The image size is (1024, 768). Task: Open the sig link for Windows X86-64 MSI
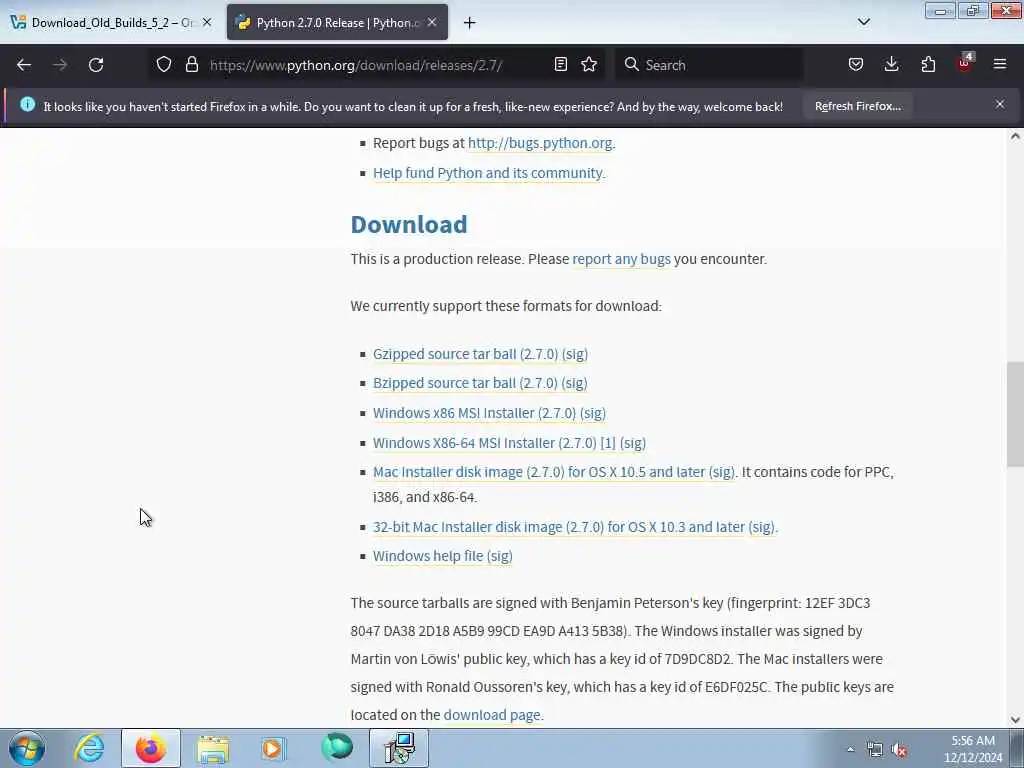pyautogui.click(x=633, y=443)
